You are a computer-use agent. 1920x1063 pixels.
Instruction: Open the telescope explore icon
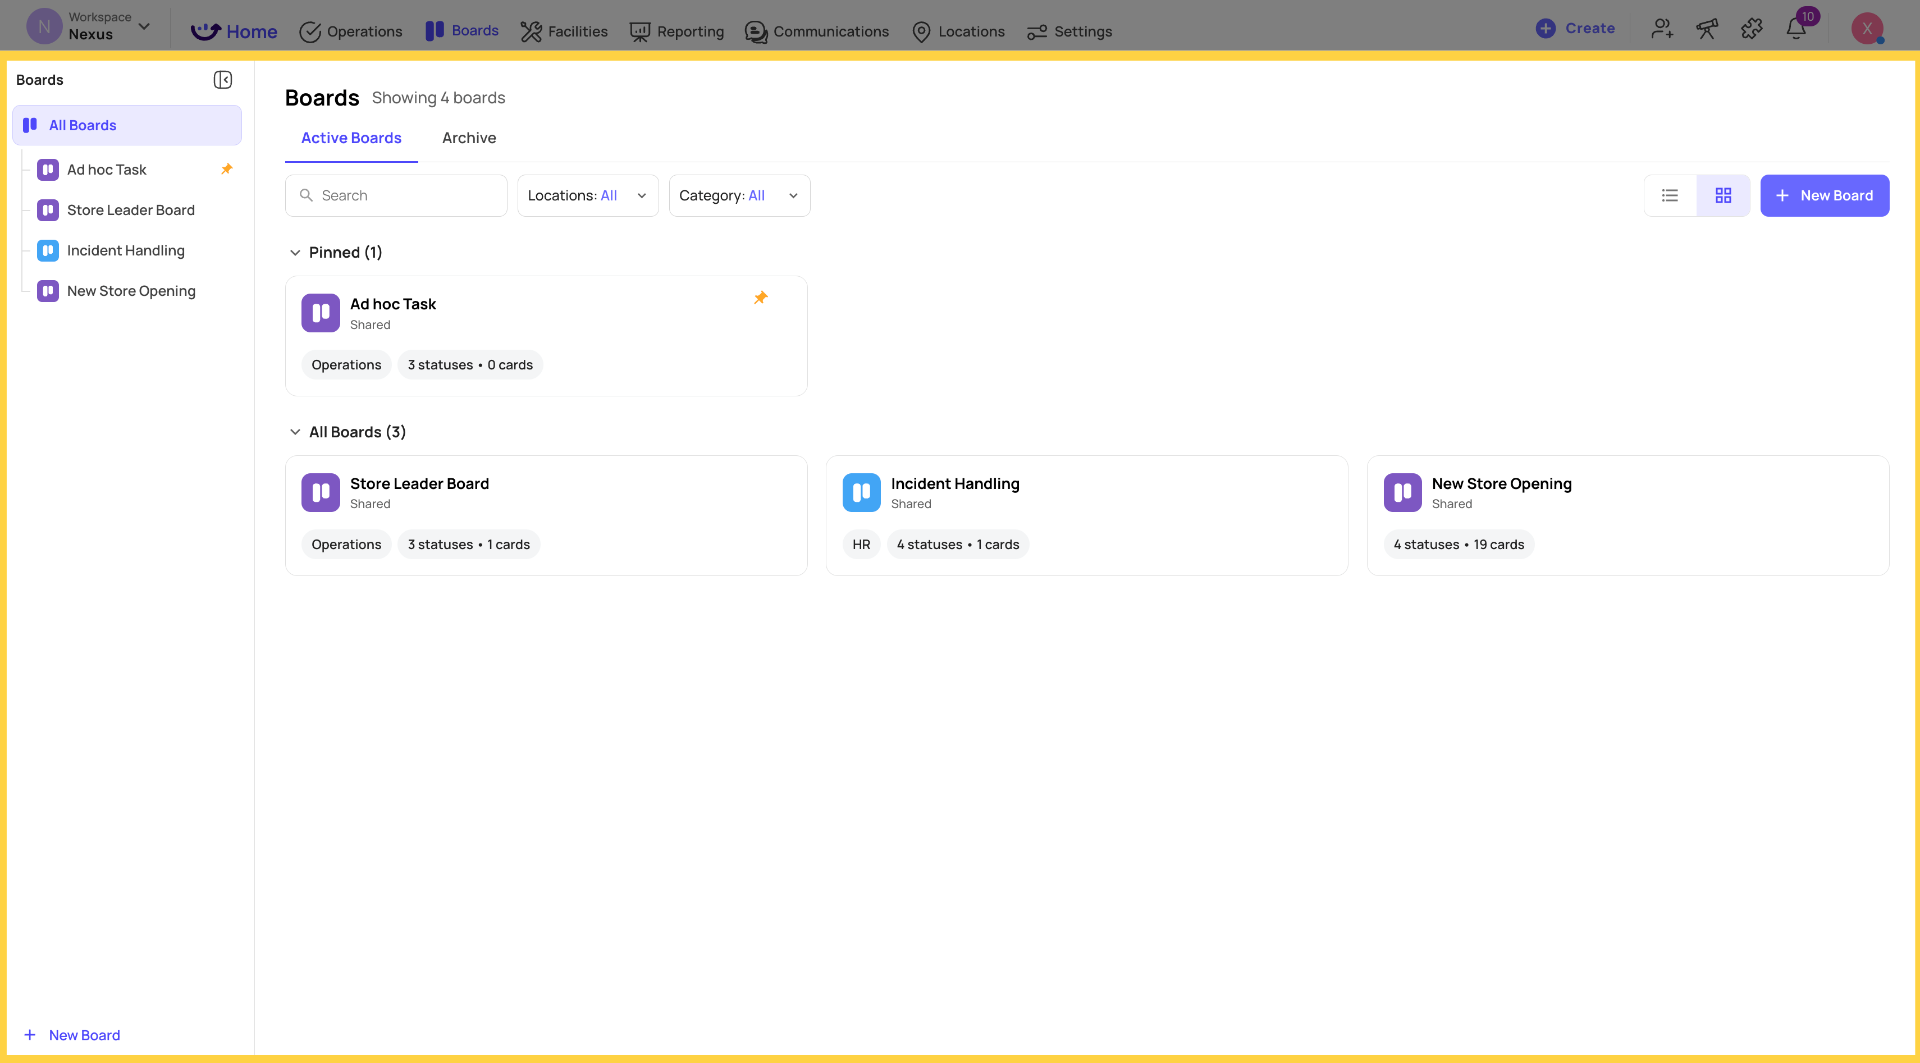[1707, 29]
